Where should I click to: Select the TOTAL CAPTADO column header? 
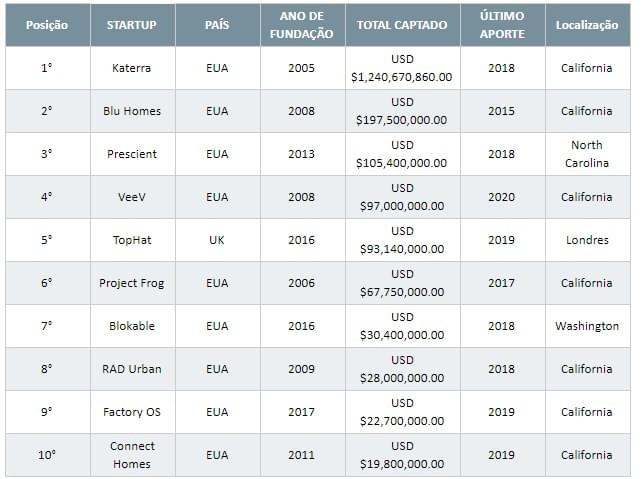(x=402, y=25)
